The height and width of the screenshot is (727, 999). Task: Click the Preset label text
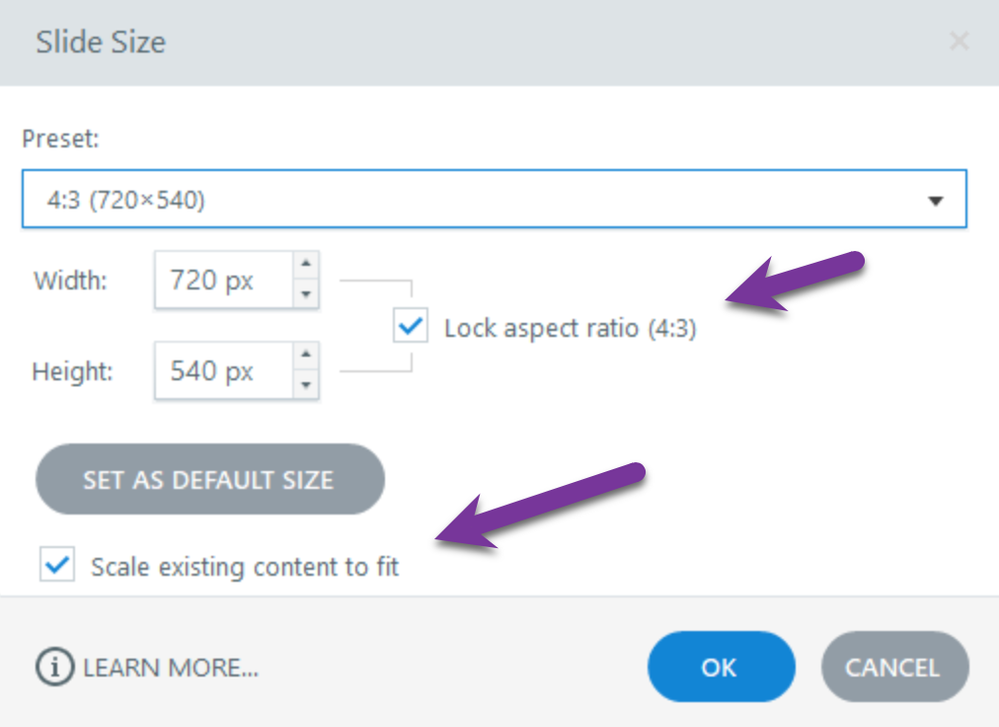point(61,139)
